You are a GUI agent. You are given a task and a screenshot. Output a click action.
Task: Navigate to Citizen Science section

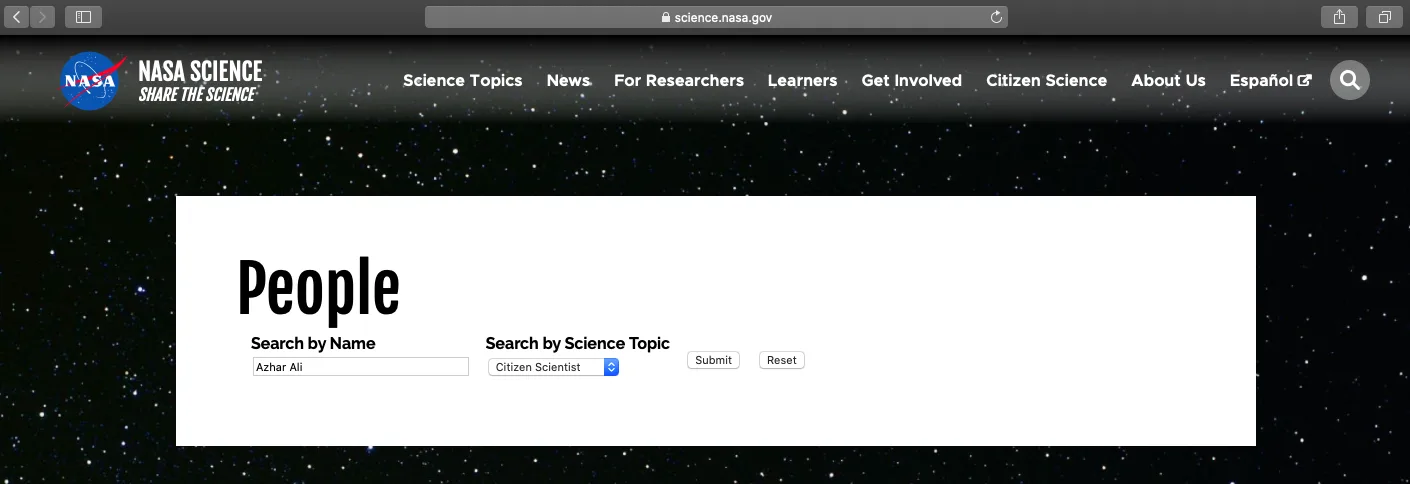click(x=1046, y=81)
